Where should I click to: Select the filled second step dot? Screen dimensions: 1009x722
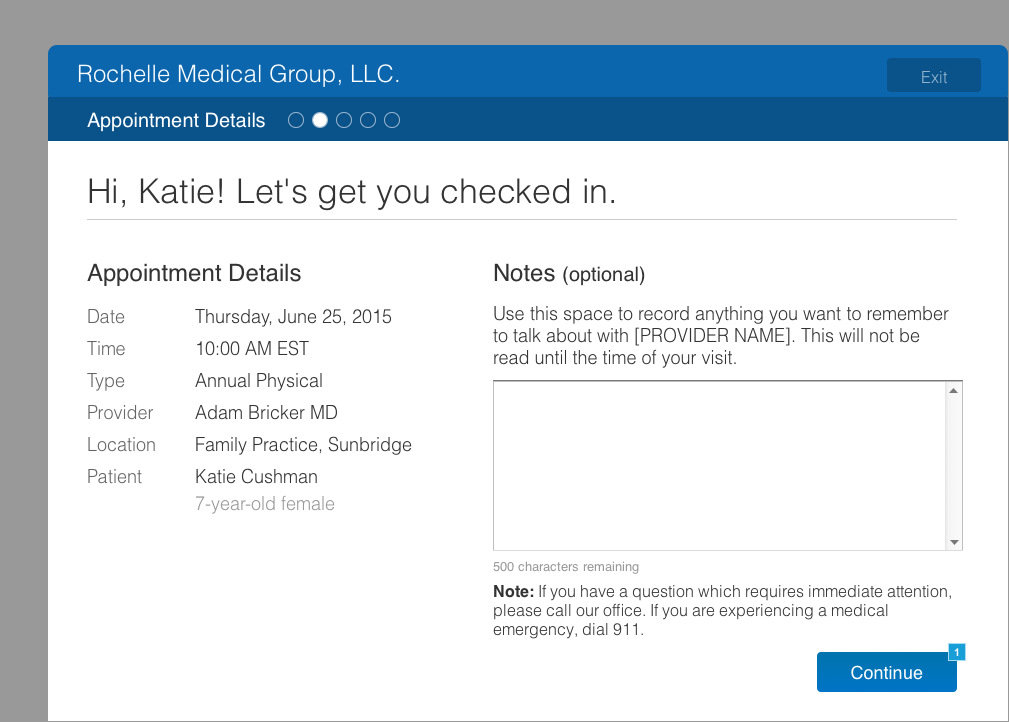click(x=320, y=120)
